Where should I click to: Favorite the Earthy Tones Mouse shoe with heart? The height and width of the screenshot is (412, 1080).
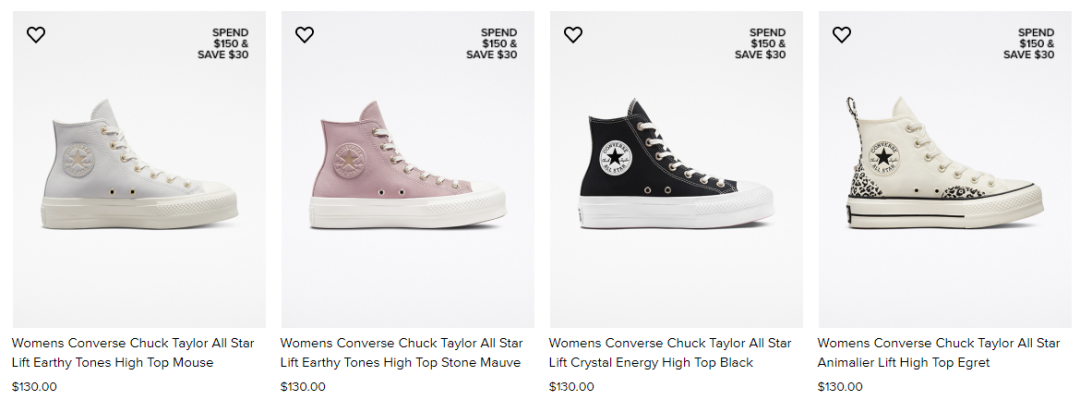point(36,34)
